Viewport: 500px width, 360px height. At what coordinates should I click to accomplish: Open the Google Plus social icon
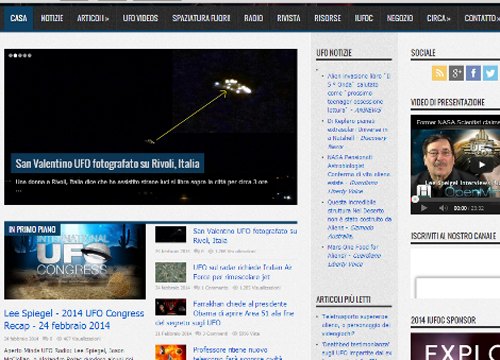pyautogui.click(x=456, y=73)
